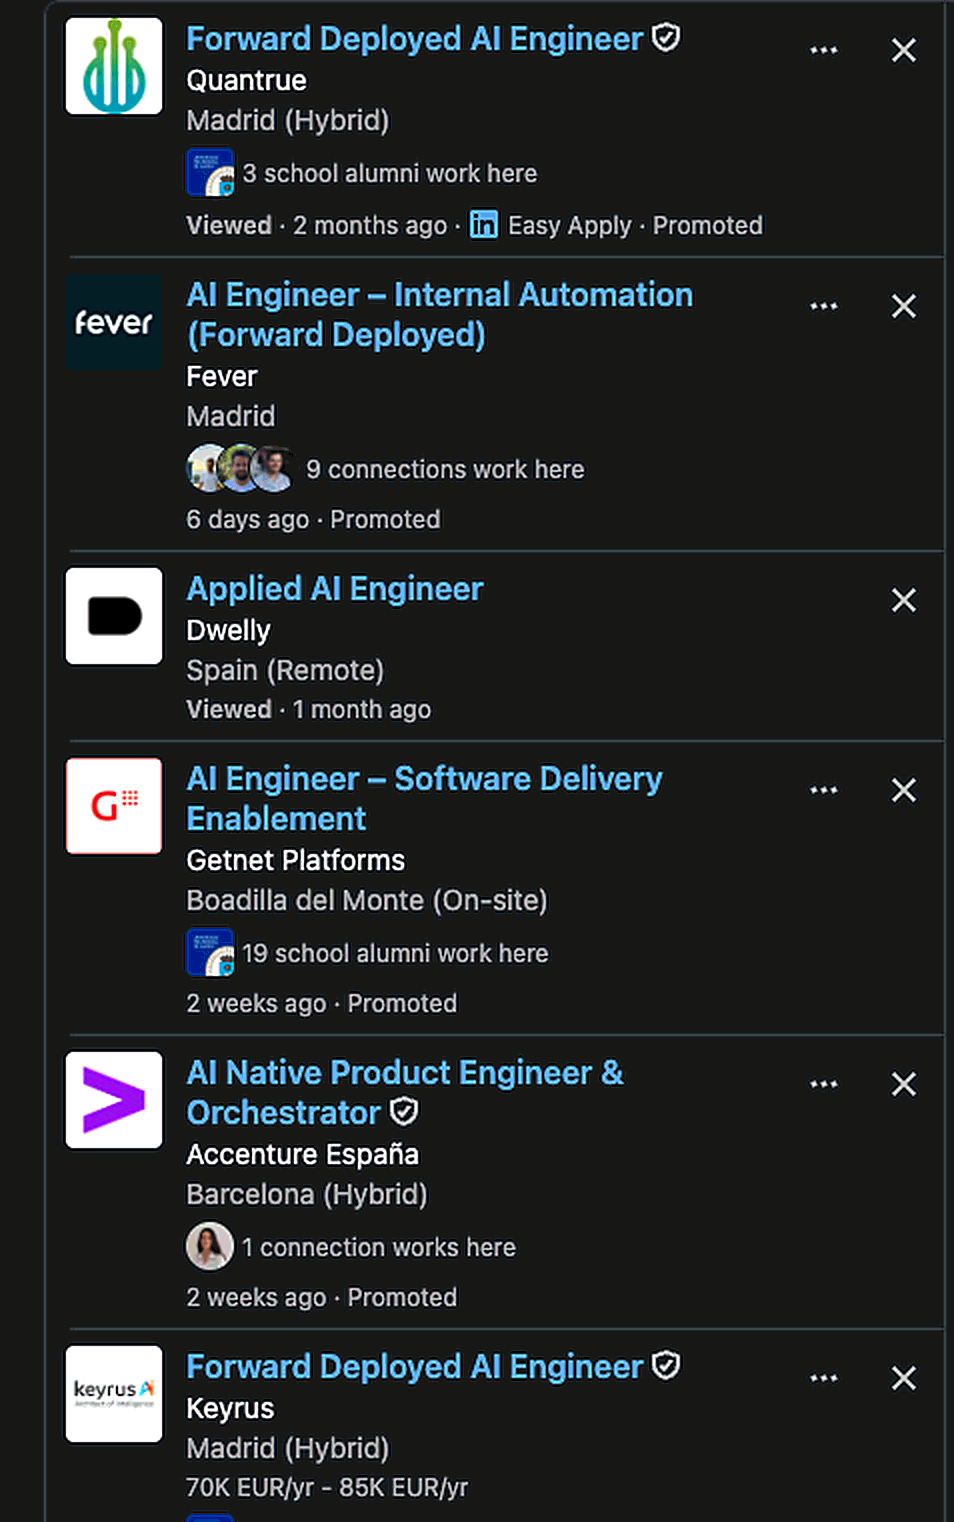The width and height of the screenshot is (954, 1522).
Task: Click connection avatars on Fever listing
Action: pos(241,468)
